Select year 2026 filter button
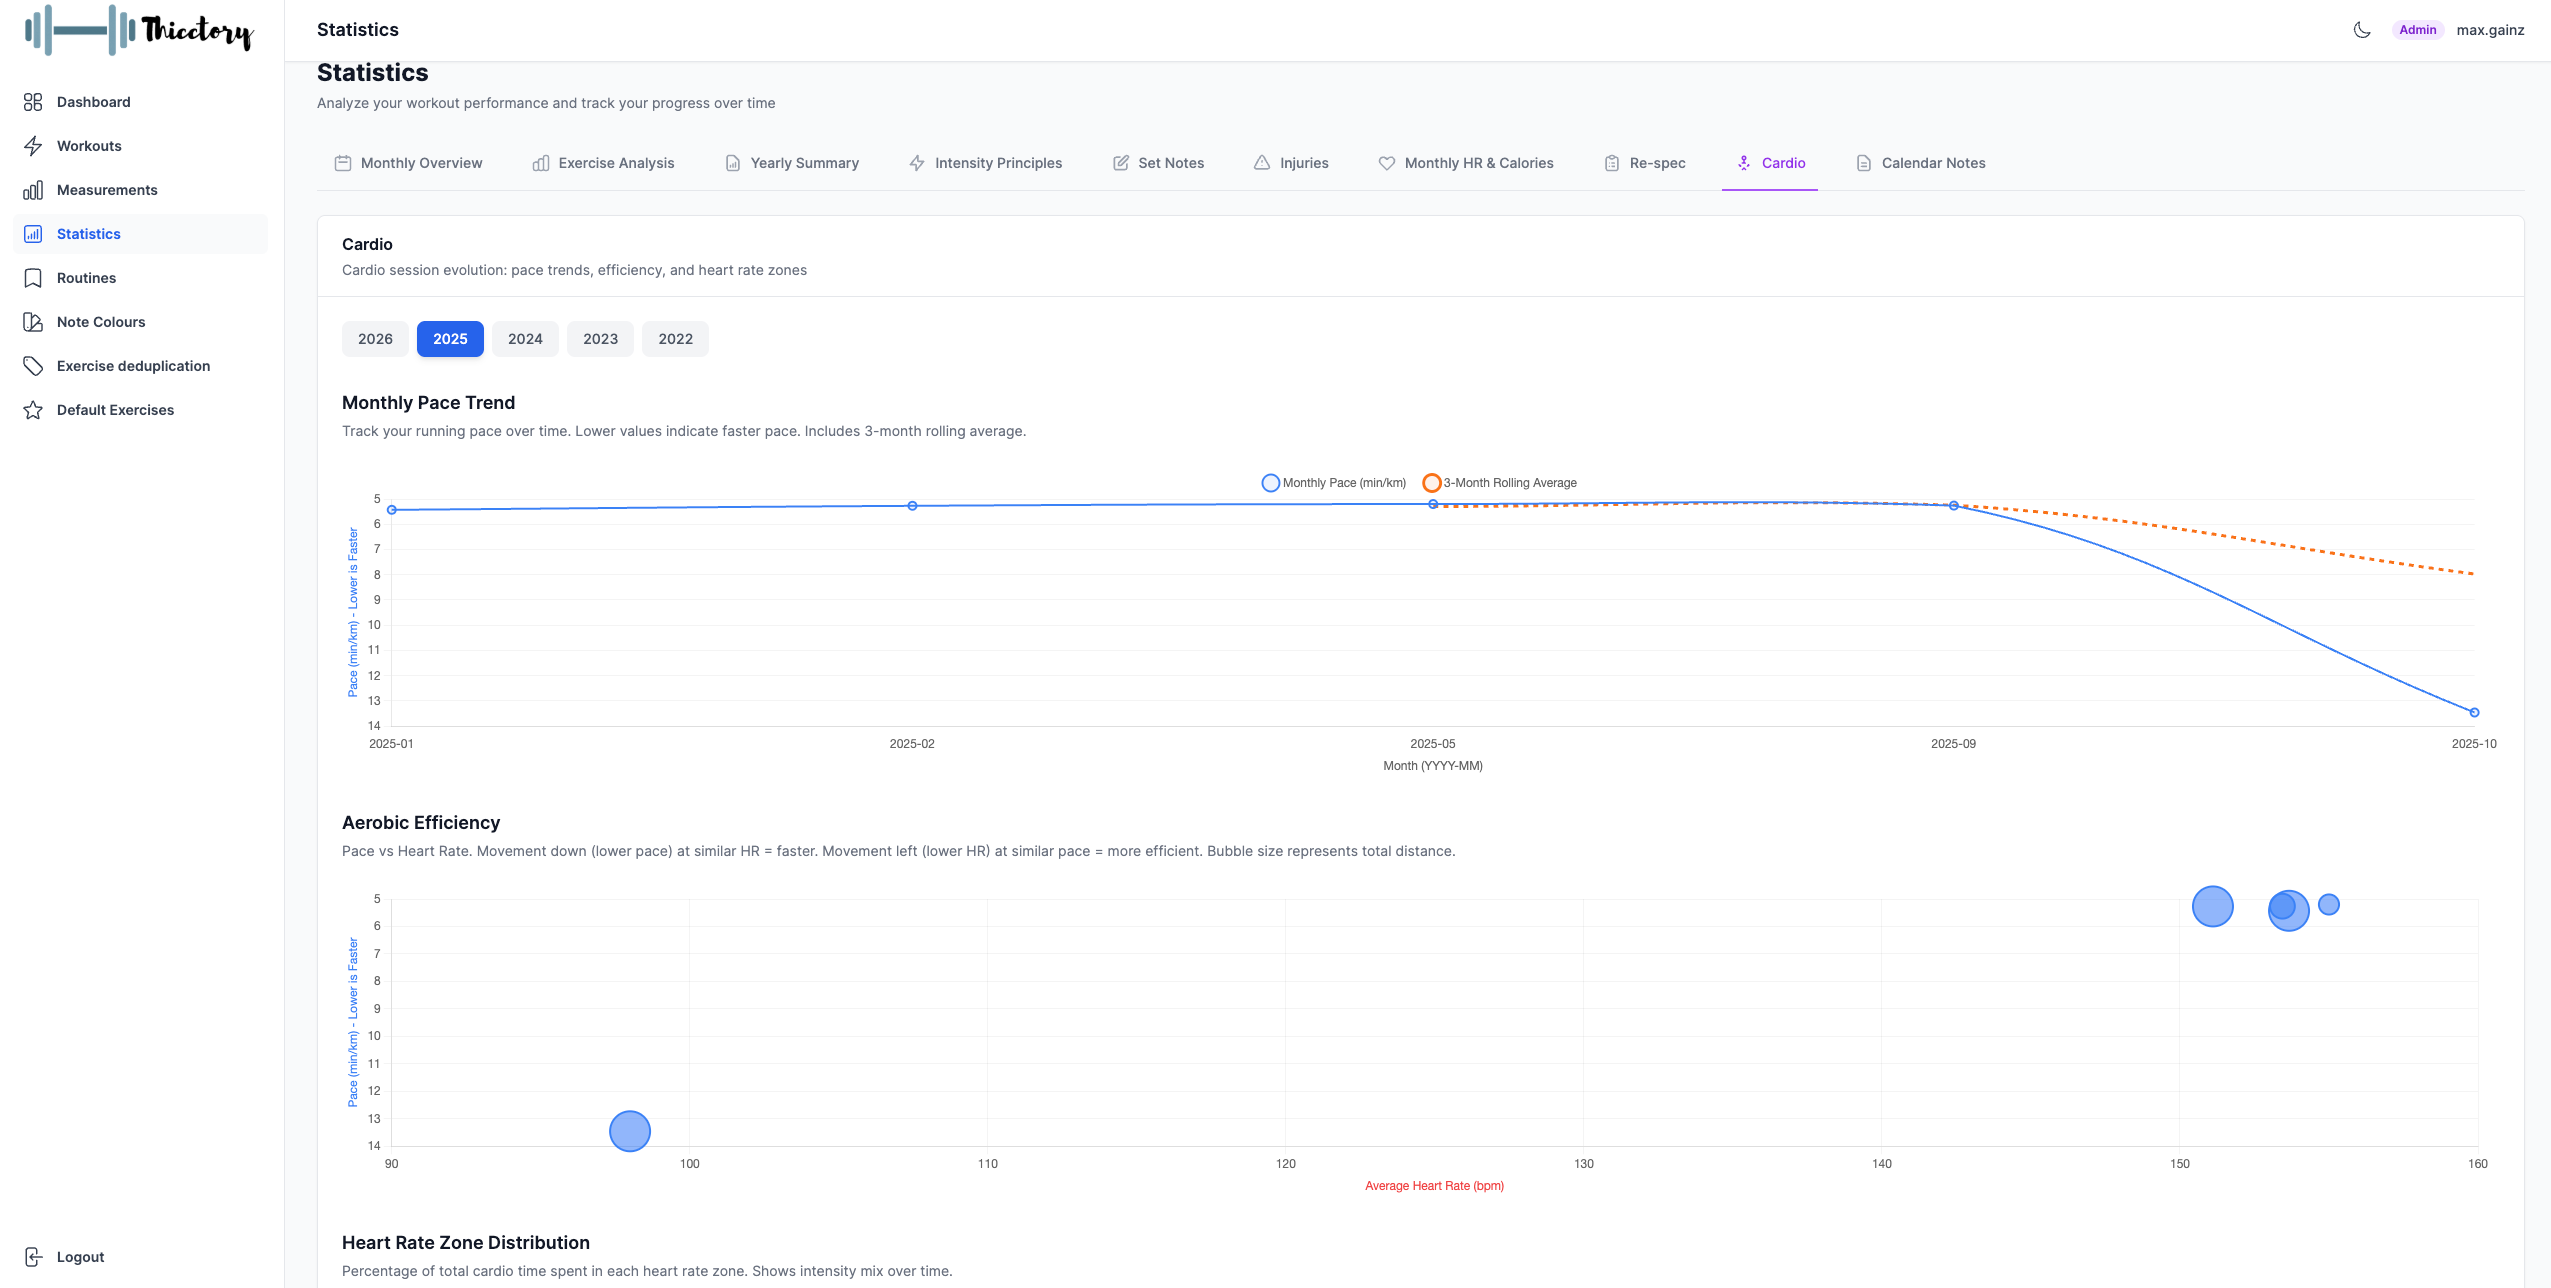 [x=375, y=339]
